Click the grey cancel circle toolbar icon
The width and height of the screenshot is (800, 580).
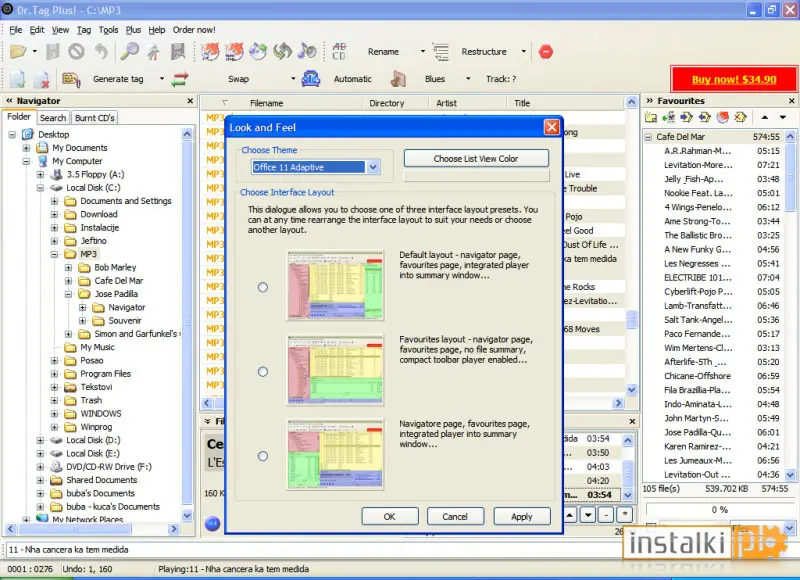(77, 52)
